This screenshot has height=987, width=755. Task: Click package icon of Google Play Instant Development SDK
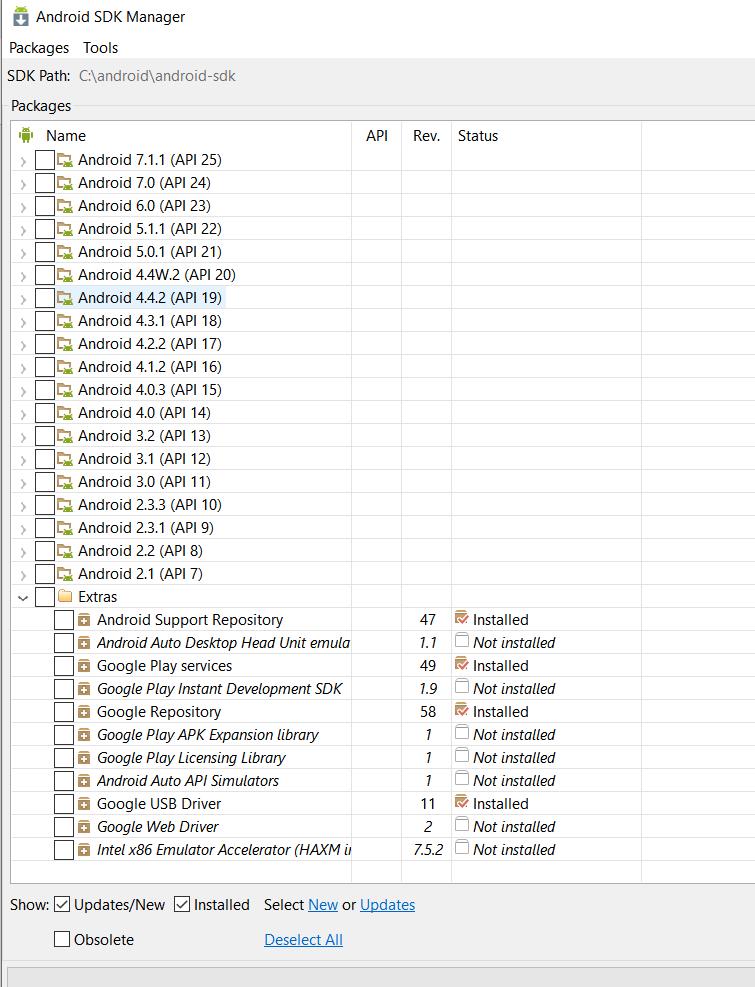tap(84, 689)
